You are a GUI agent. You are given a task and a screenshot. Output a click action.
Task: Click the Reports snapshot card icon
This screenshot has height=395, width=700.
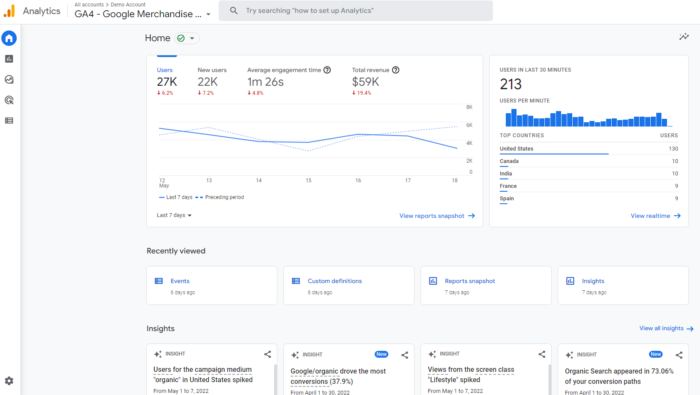[x=433, y=281]
